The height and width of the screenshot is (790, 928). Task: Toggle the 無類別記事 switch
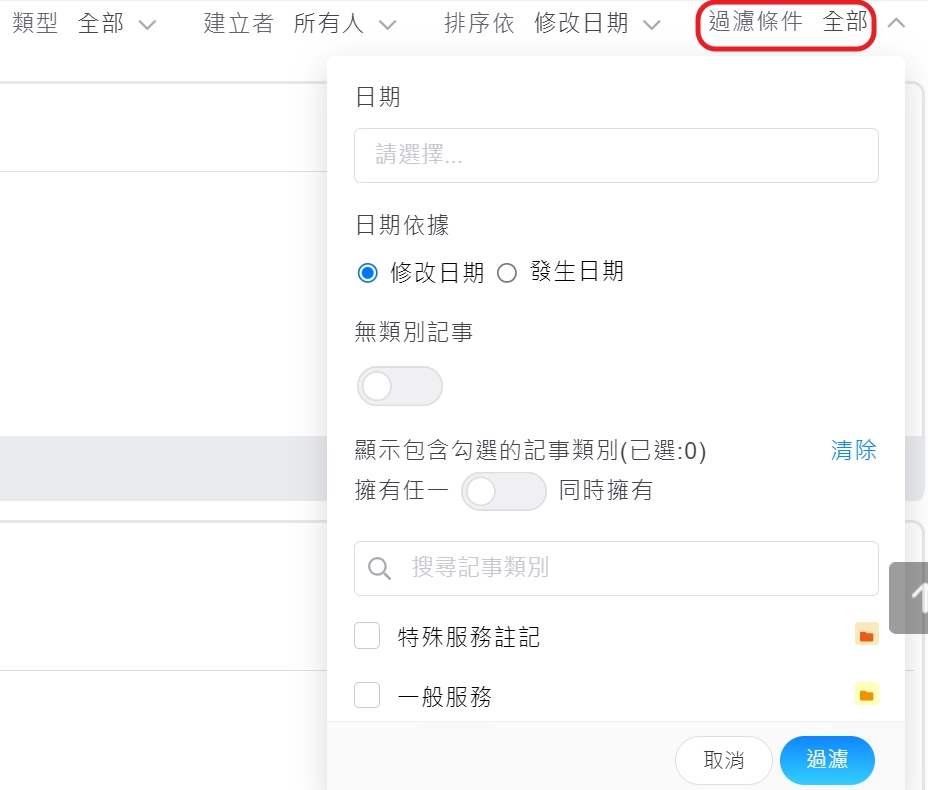pos(399,386)
